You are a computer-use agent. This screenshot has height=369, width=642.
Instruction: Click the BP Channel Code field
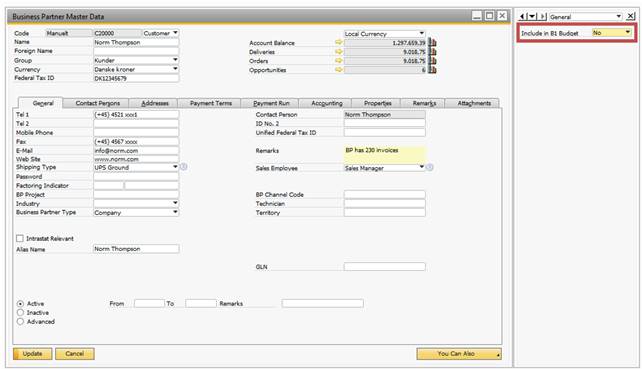(x=384, y=195)
